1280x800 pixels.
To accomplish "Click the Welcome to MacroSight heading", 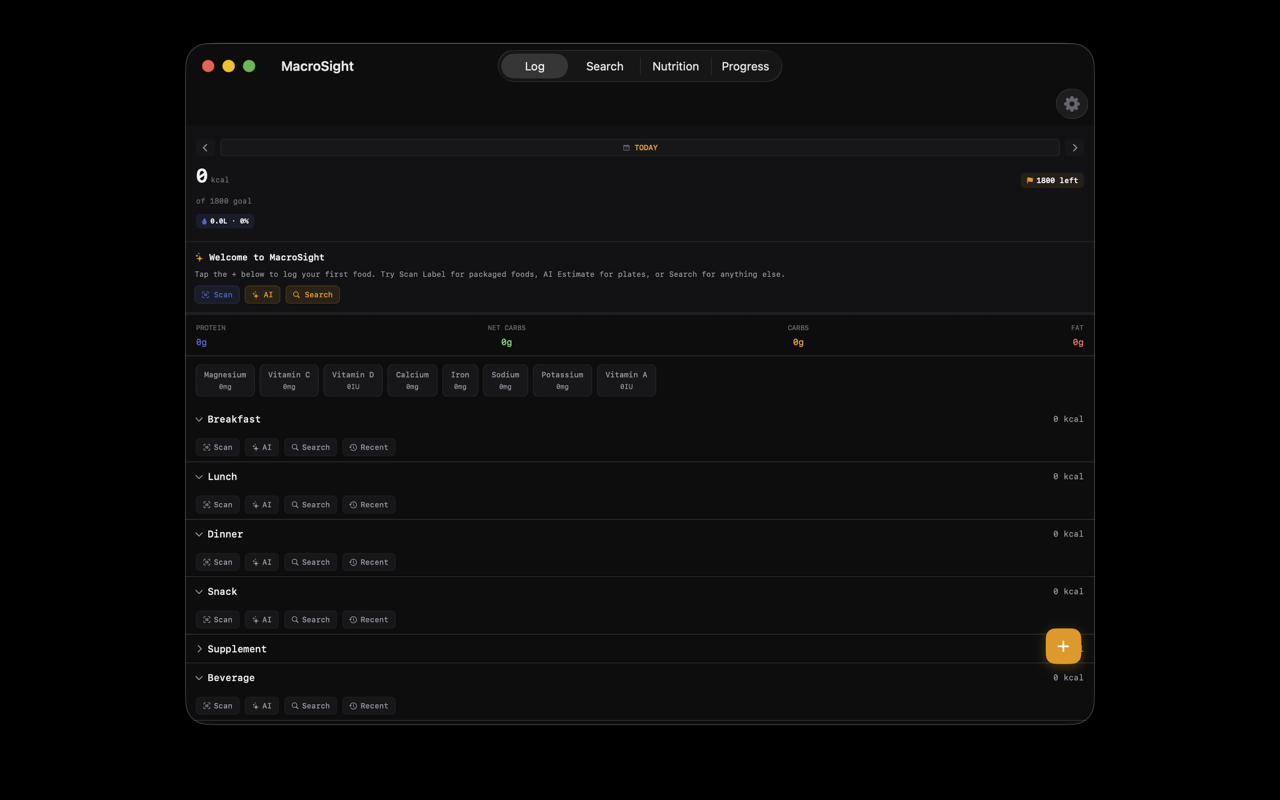I will [266, 258].
